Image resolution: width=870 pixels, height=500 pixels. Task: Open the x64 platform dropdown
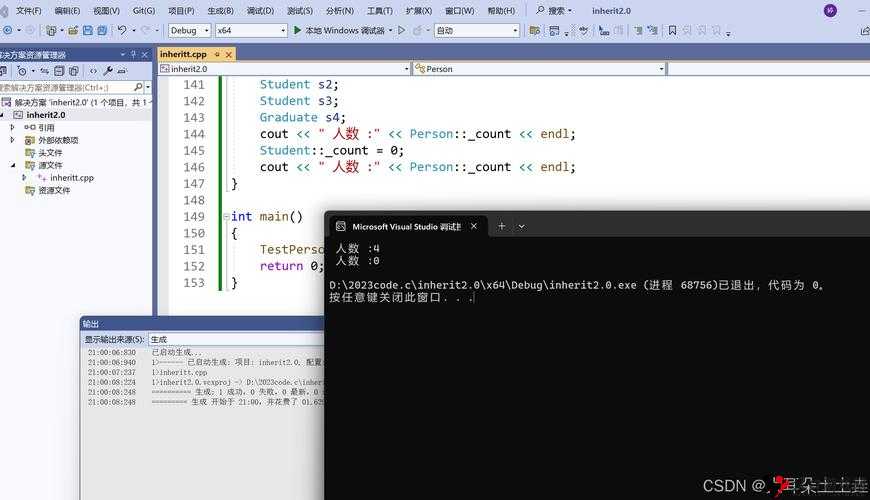pyautogui.click(x=251, y=31)
